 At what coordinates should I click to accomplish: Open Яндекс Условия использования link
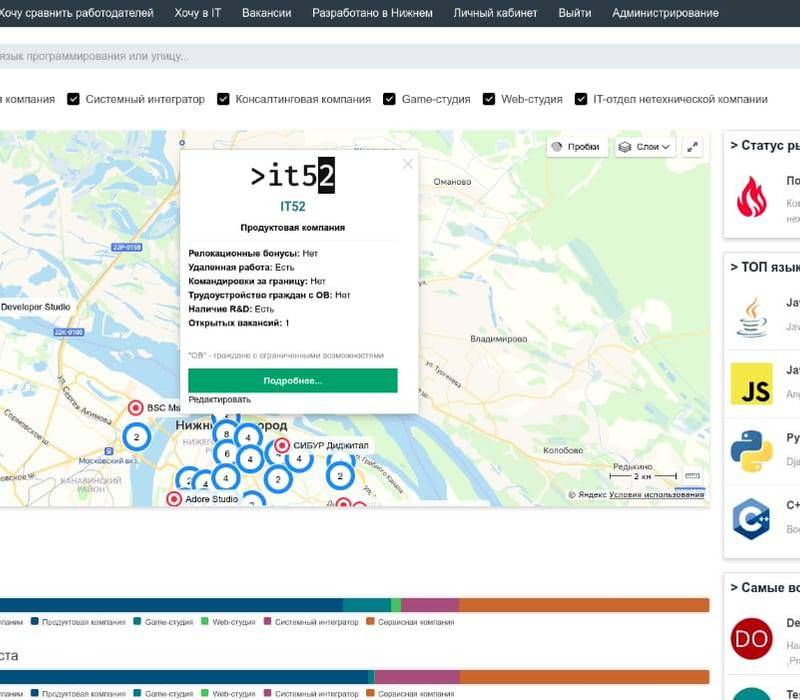coord(656,494)
